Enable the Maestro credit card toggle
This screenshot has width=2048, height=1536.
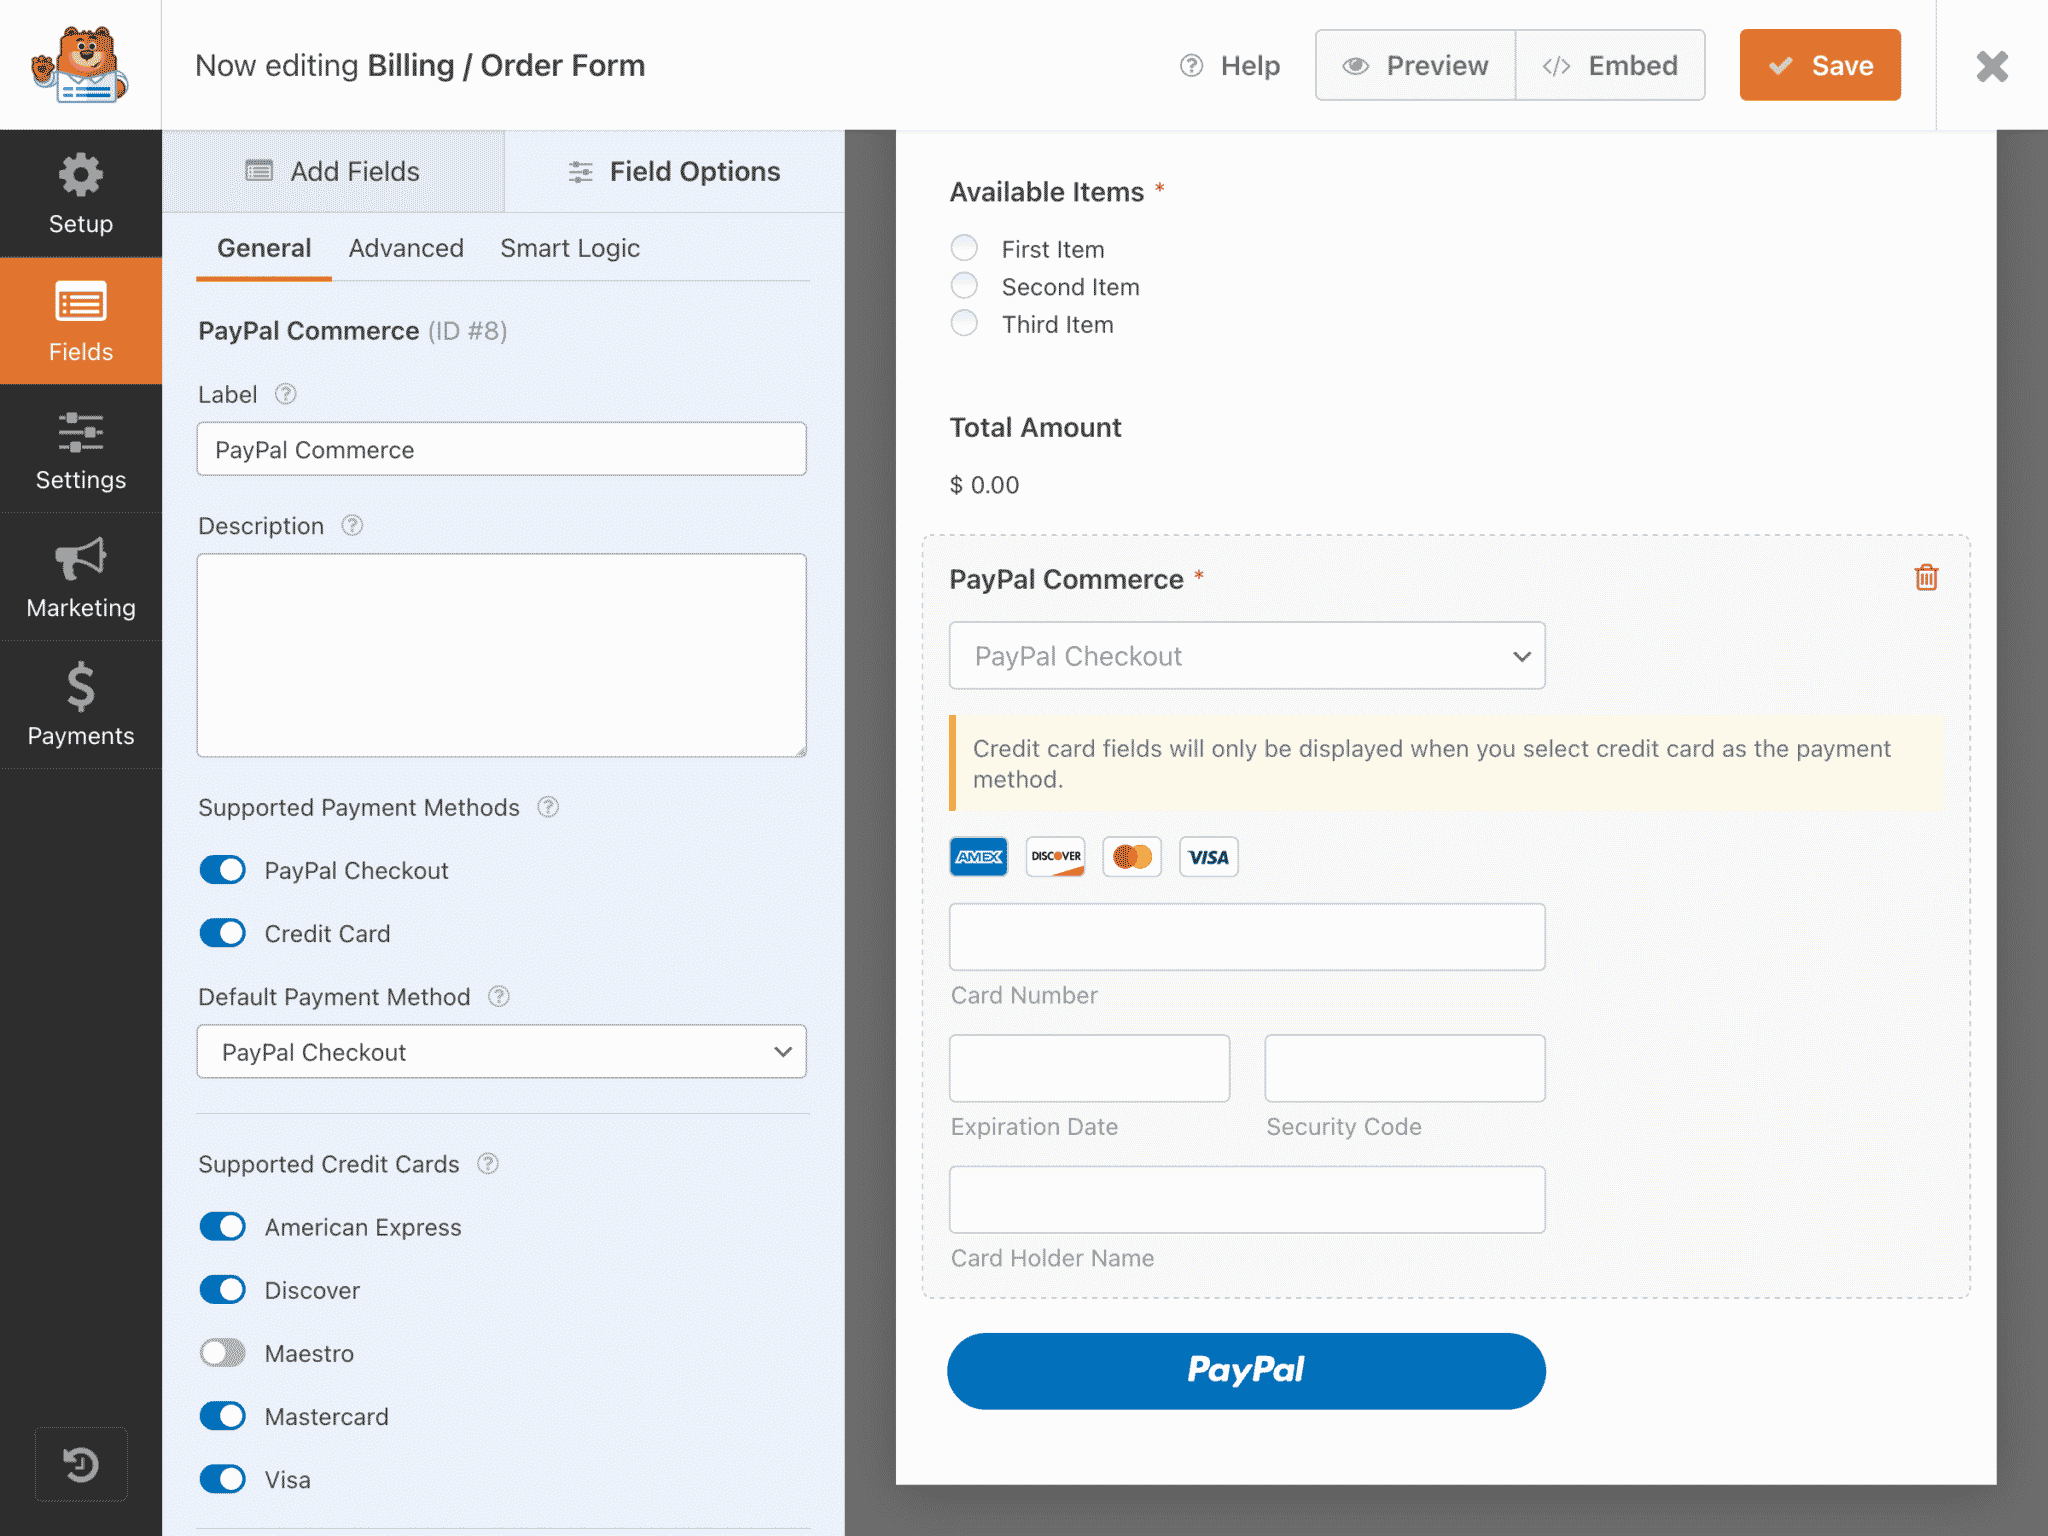pos(222,1353)
